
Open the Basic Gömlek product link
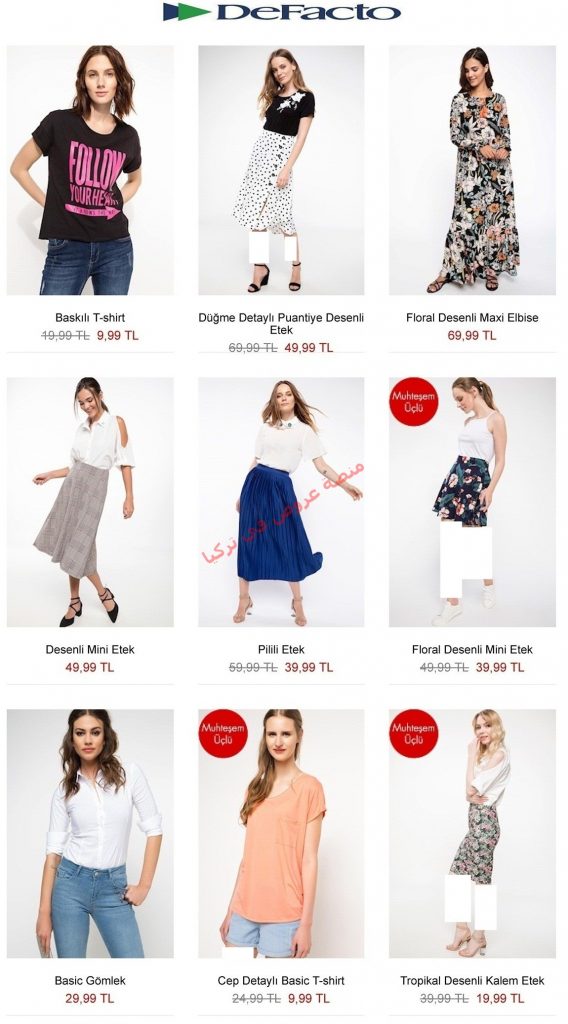(90, 981)
